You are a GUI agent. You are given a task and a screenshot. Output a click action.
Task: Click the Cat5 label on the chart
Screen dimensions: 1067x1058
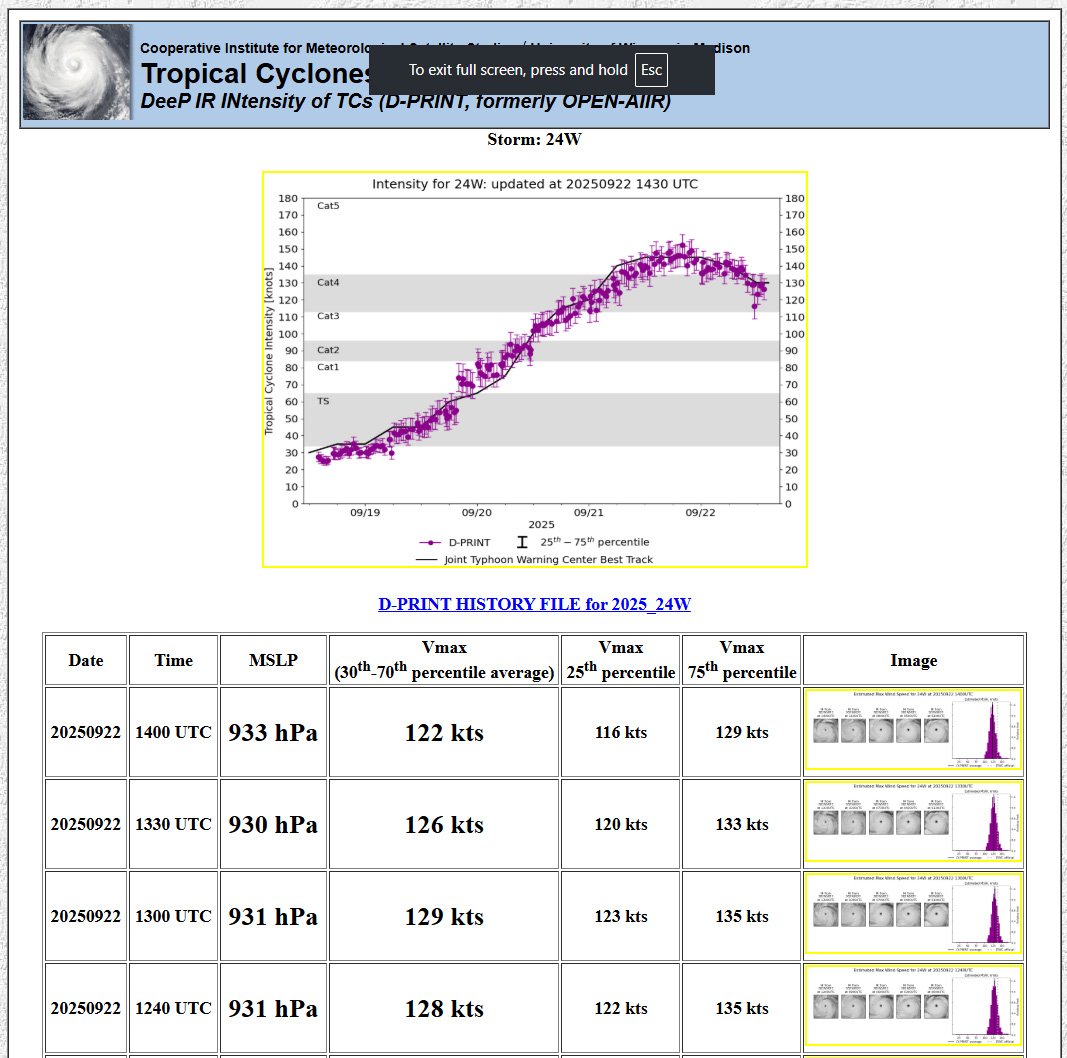[328, 206]
